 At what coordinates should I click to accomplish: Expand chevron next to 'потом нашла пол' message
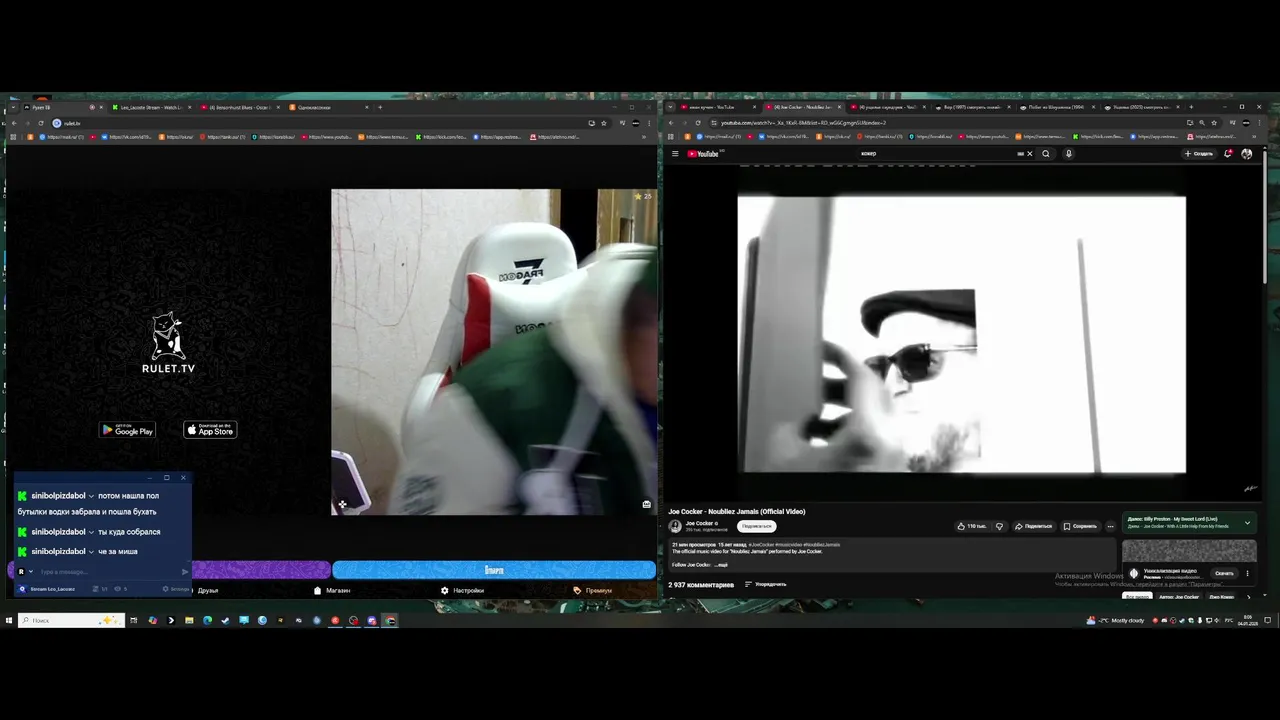(91, 496)
